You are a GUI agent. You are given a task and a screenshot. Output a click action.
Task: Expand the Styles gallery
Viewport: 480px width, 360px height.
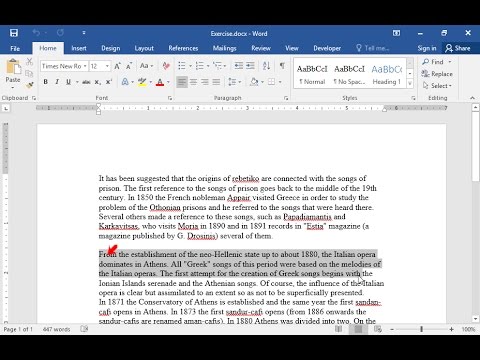coord(410,83)
